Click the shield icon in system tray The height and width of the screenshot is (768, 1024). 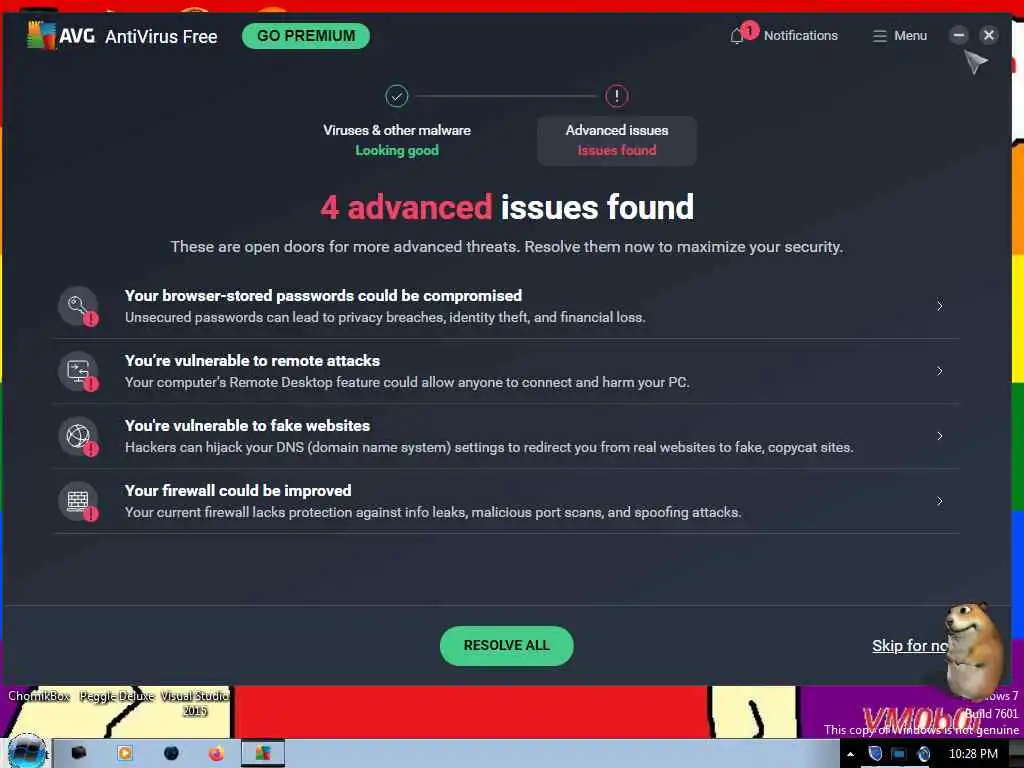tap(875, 754)
